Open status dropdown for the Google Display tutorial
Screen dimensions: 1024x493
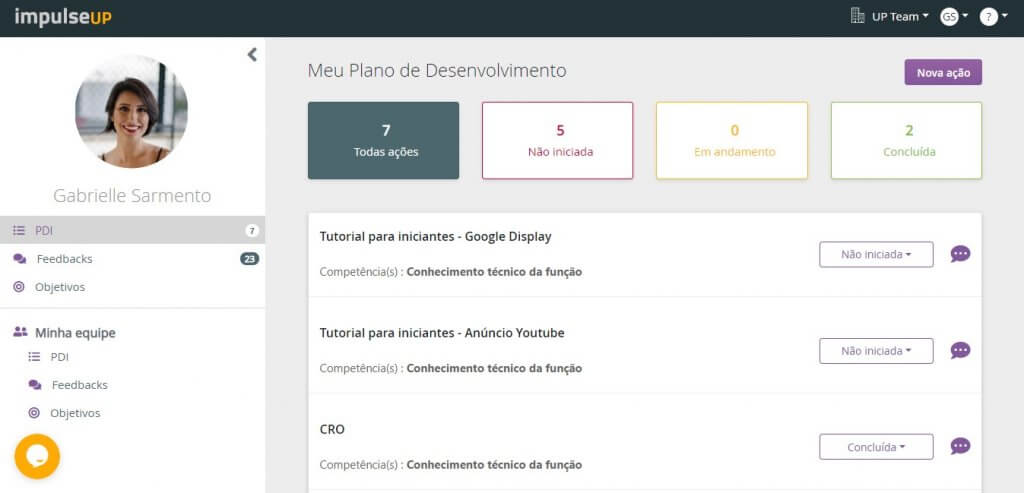[876, 255]
